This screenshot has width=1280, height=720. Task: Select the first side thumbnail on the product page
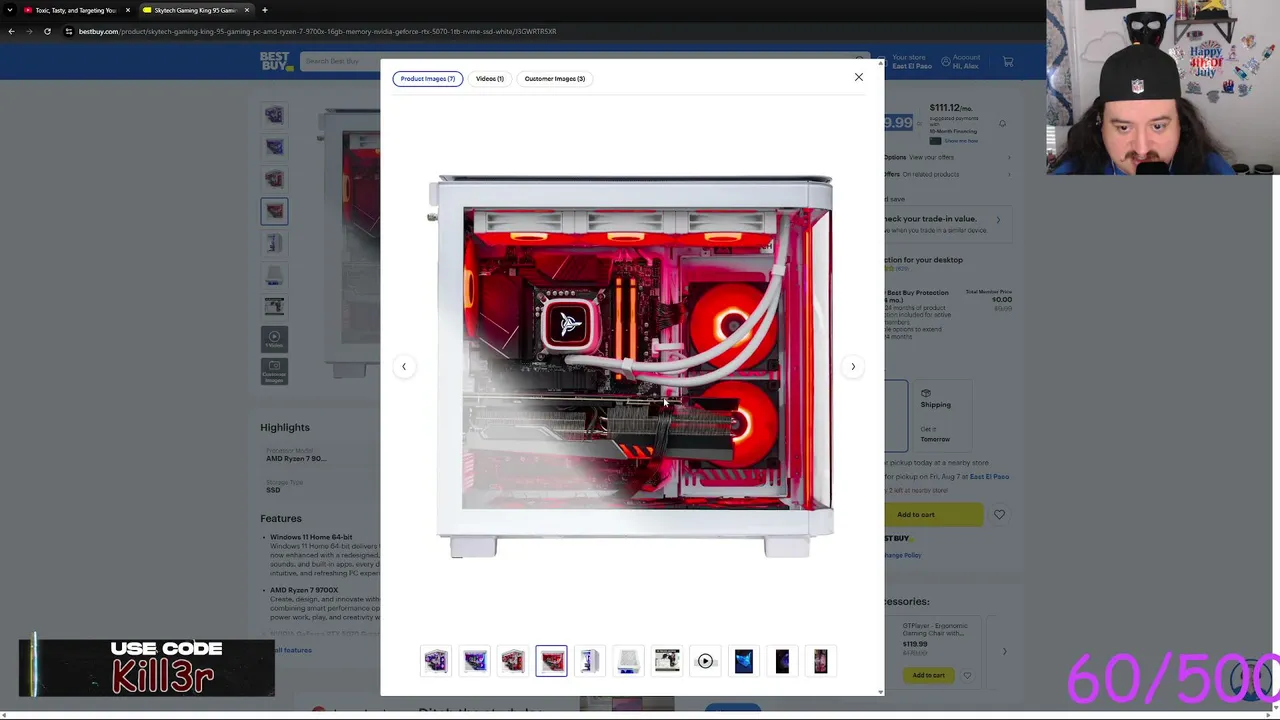(x=274, y=115)
